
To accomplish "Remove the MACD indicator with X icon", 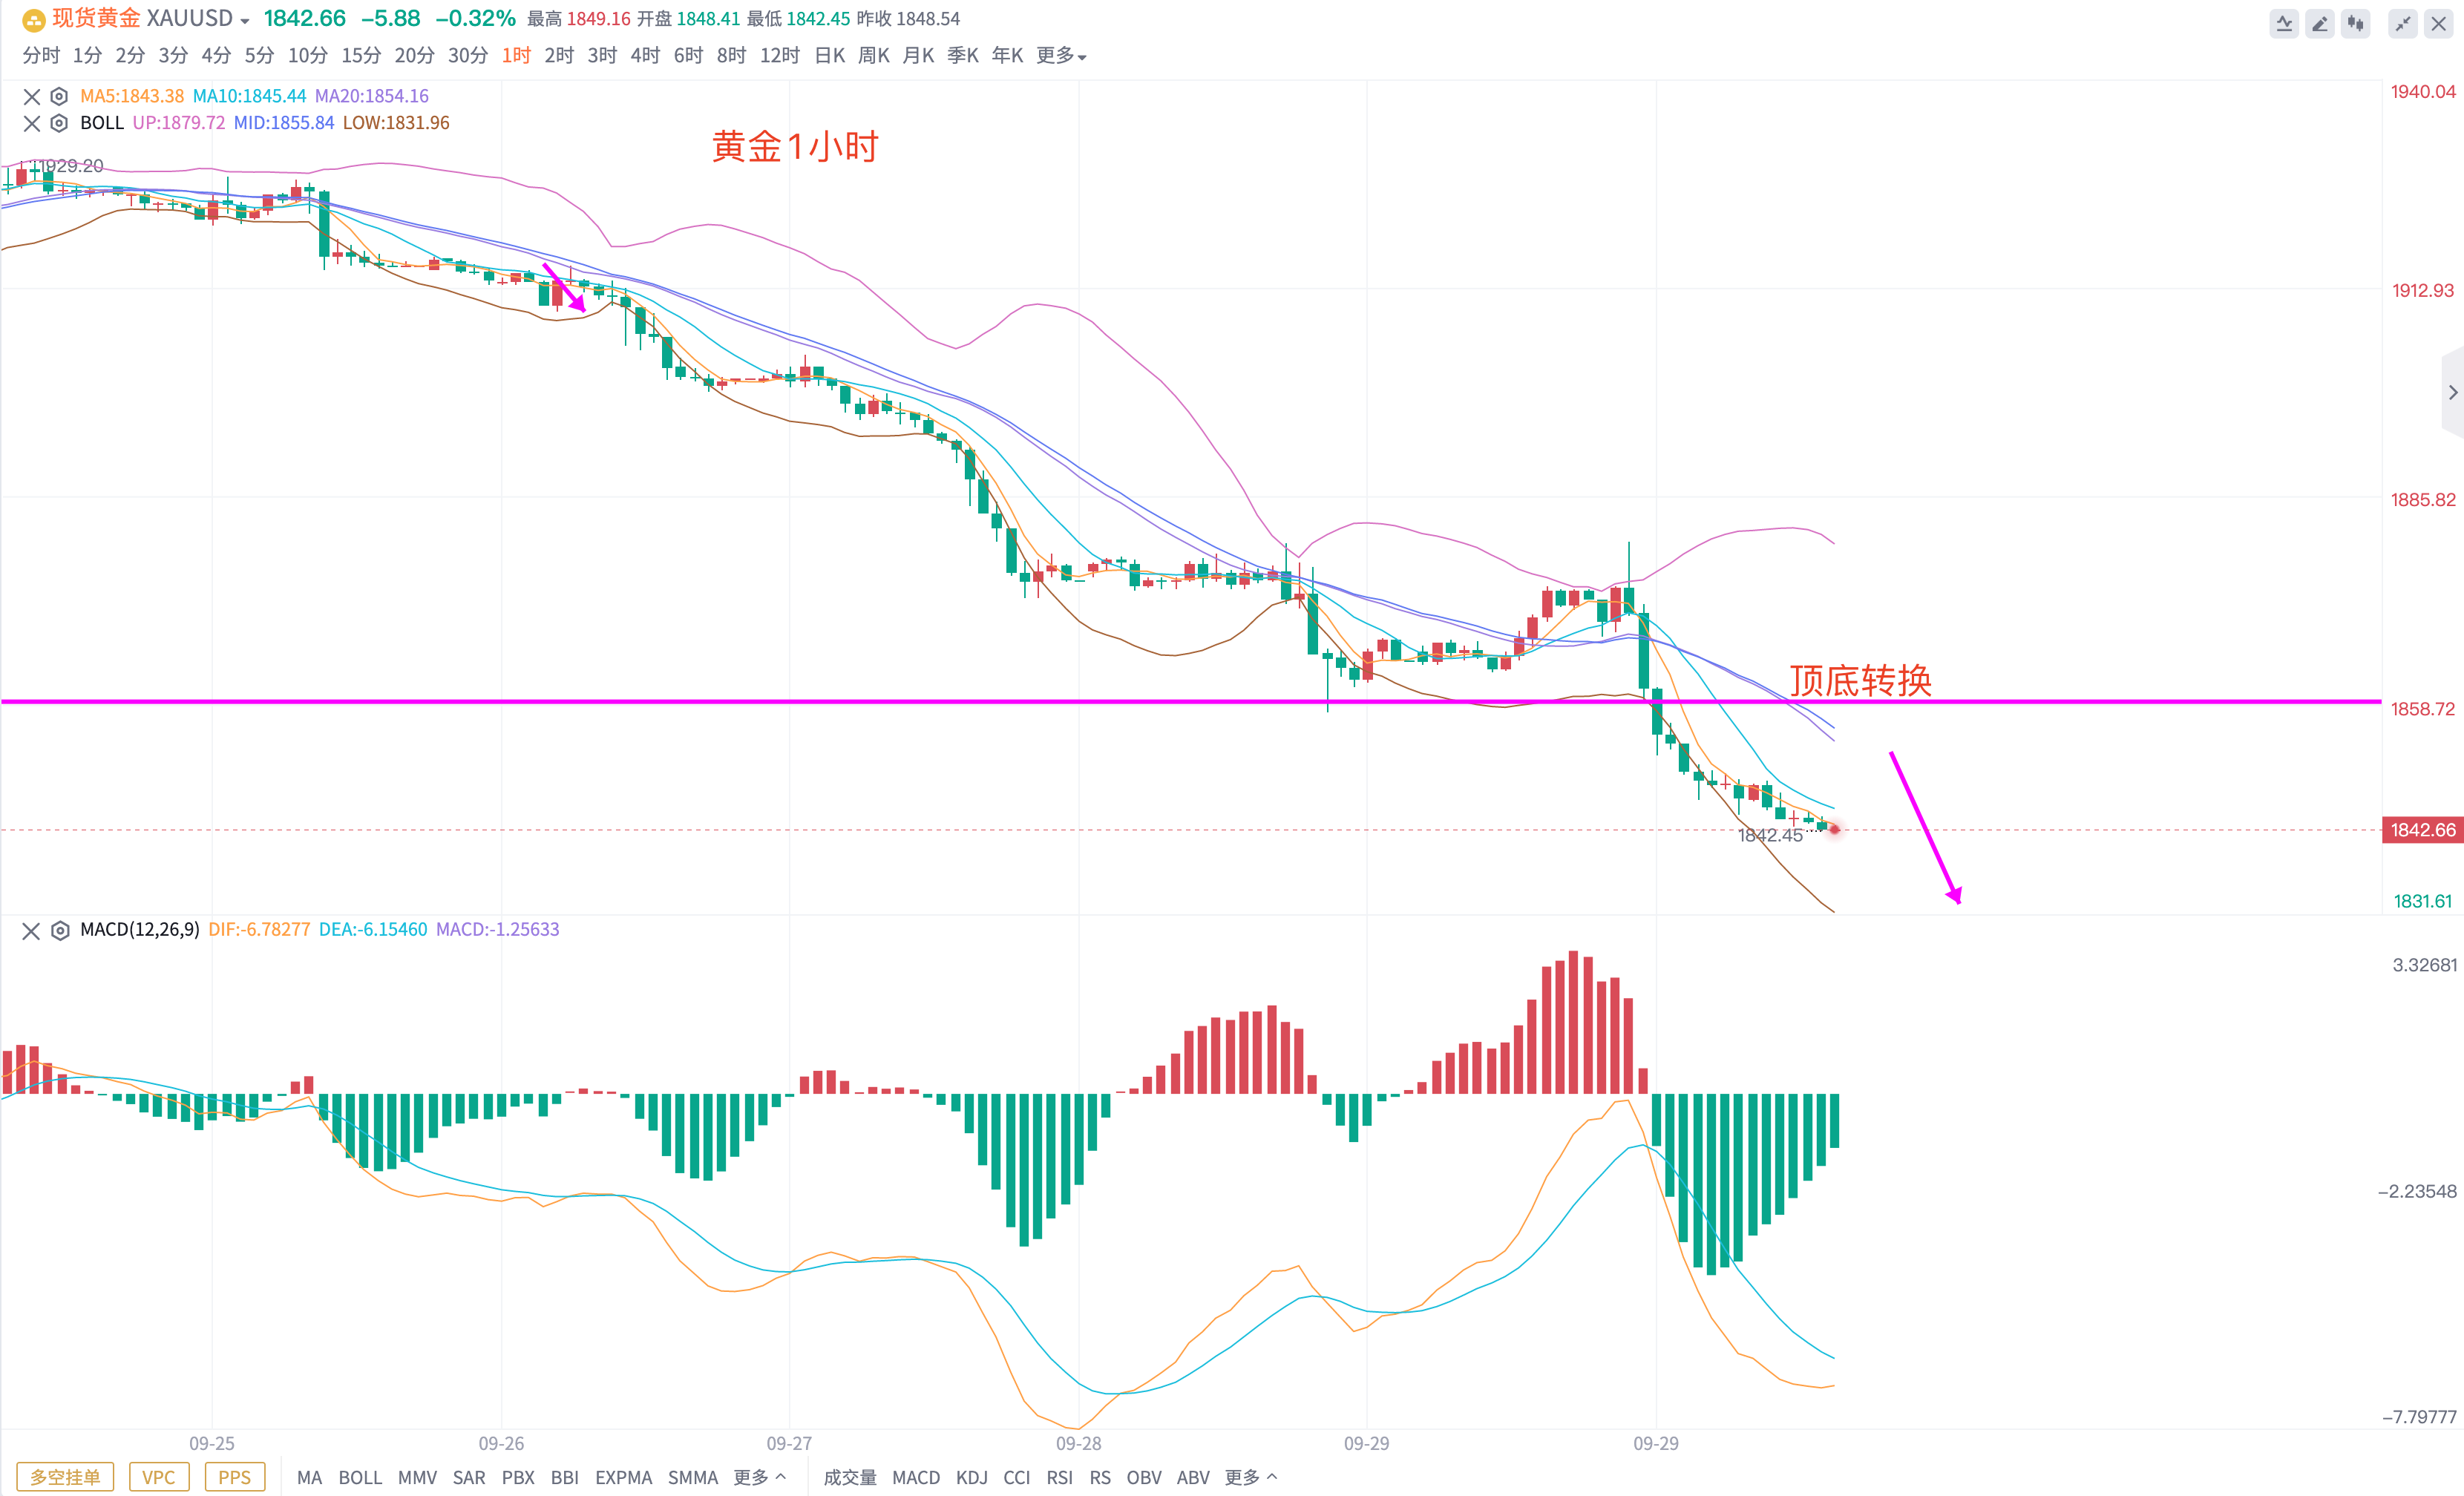I will tap(31, 930).
